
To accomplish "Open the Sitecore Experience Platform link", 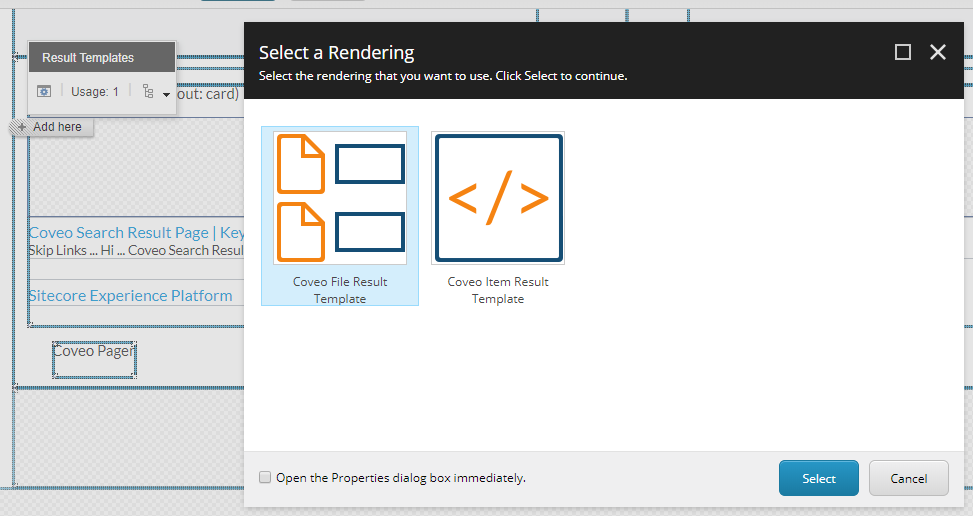I will click(x=130, y=296).
